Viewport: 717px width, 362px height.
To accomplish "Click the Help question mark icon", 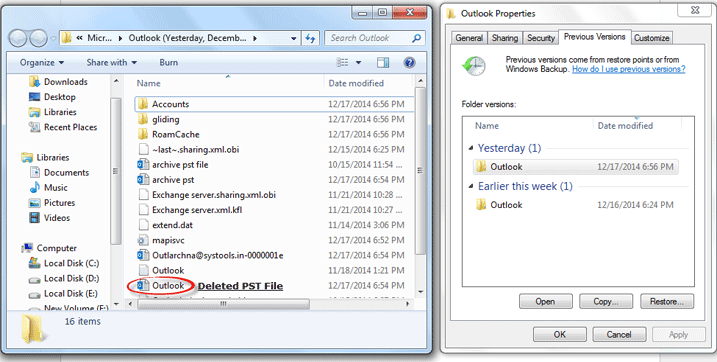I will pyautogui.click(x=409, y=63).
